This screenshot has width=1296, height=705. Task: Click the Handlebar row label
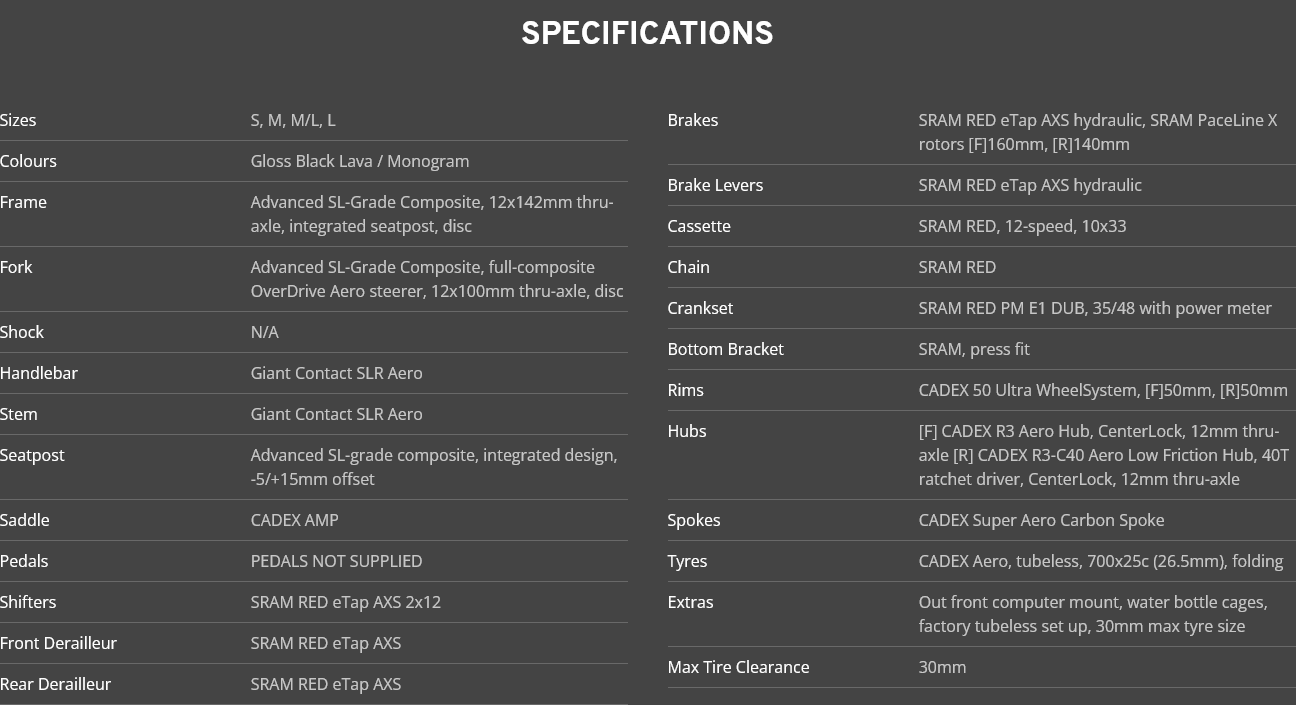pyautogui.click(x=39, y=373)
